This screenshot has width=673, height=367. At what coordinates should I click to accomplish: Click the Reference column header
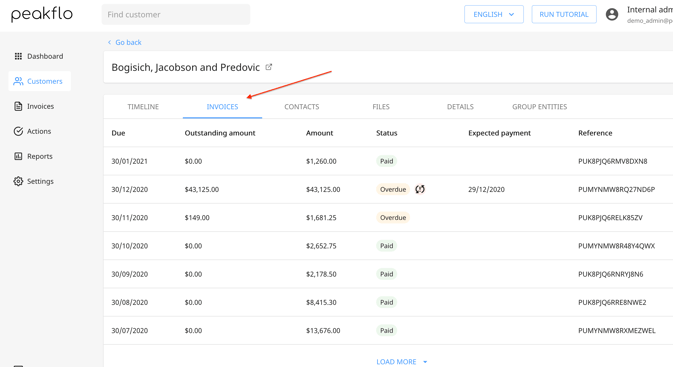[x=595, y=133]
